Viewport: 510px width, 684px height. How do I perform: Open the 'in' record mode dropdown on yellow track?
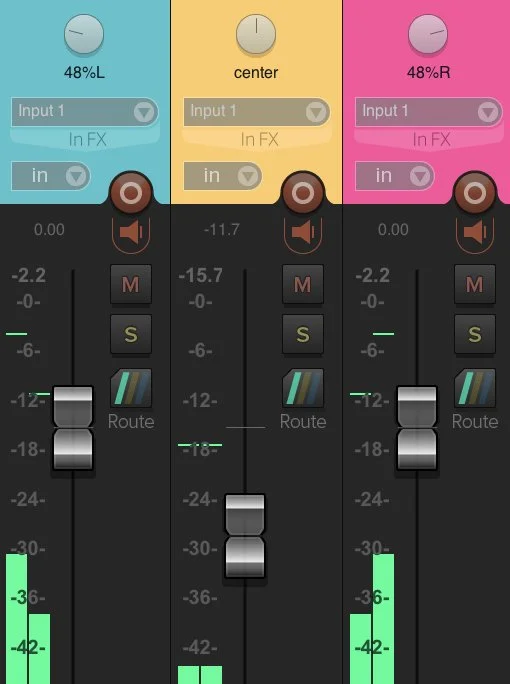pos(223,176)
